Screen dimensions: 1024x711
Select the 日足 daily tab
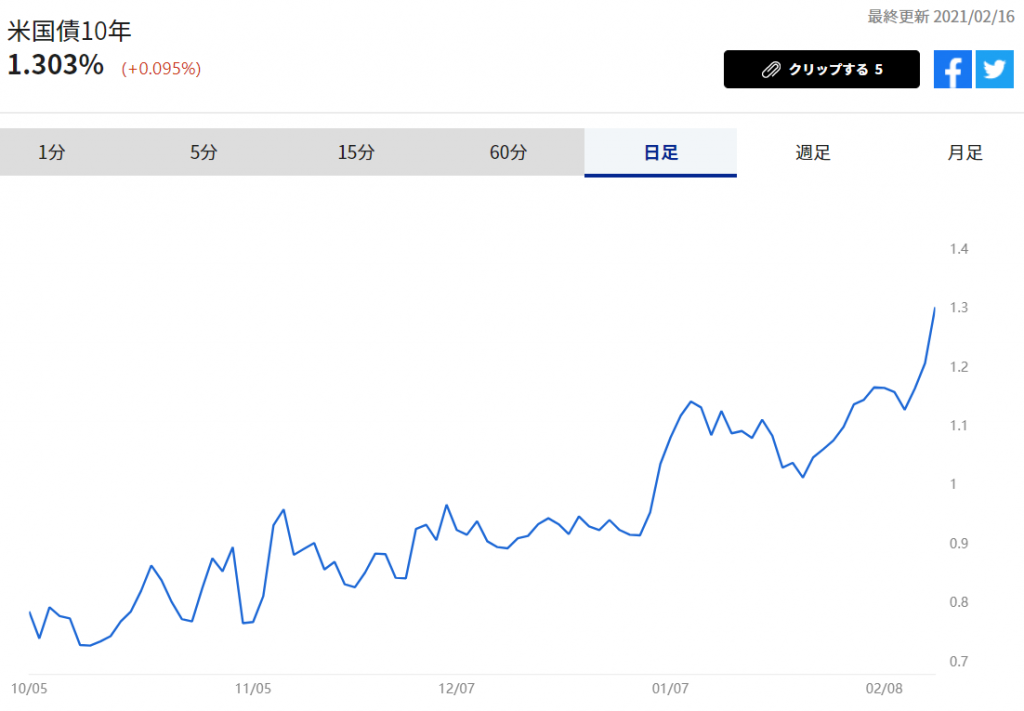coord(660,153)
